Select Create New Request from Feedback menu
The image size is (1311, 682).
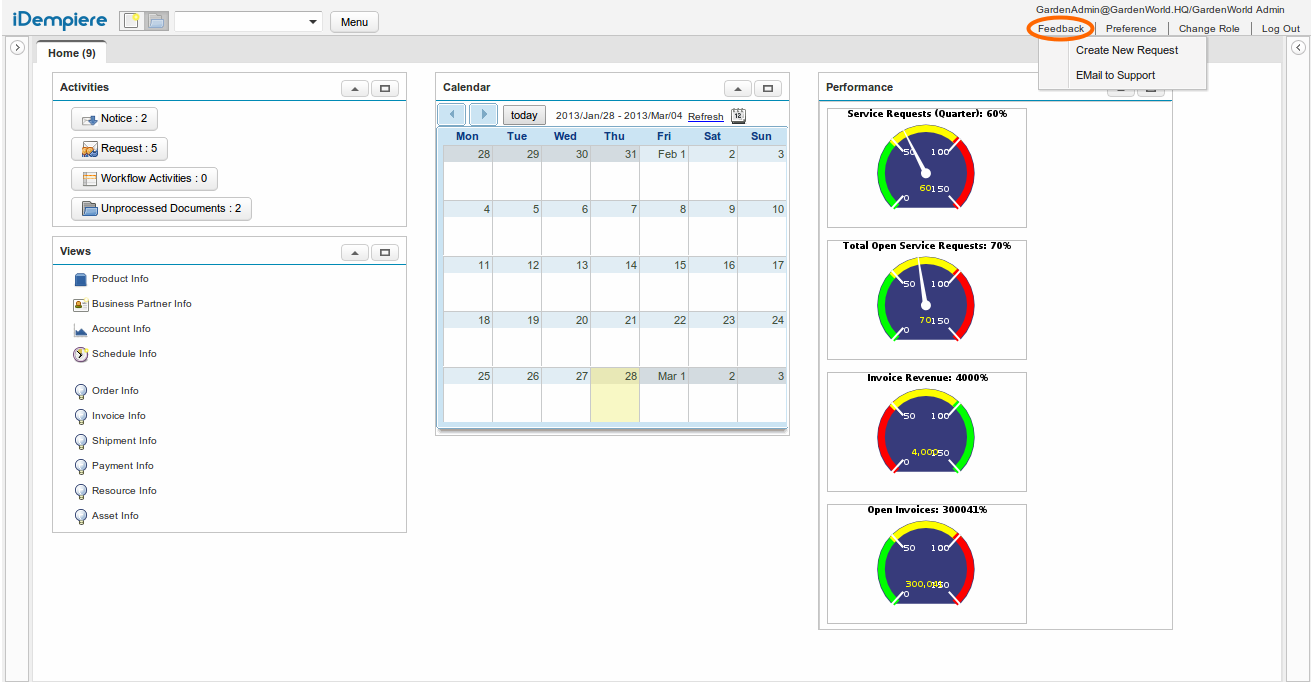pos(1127,50)
